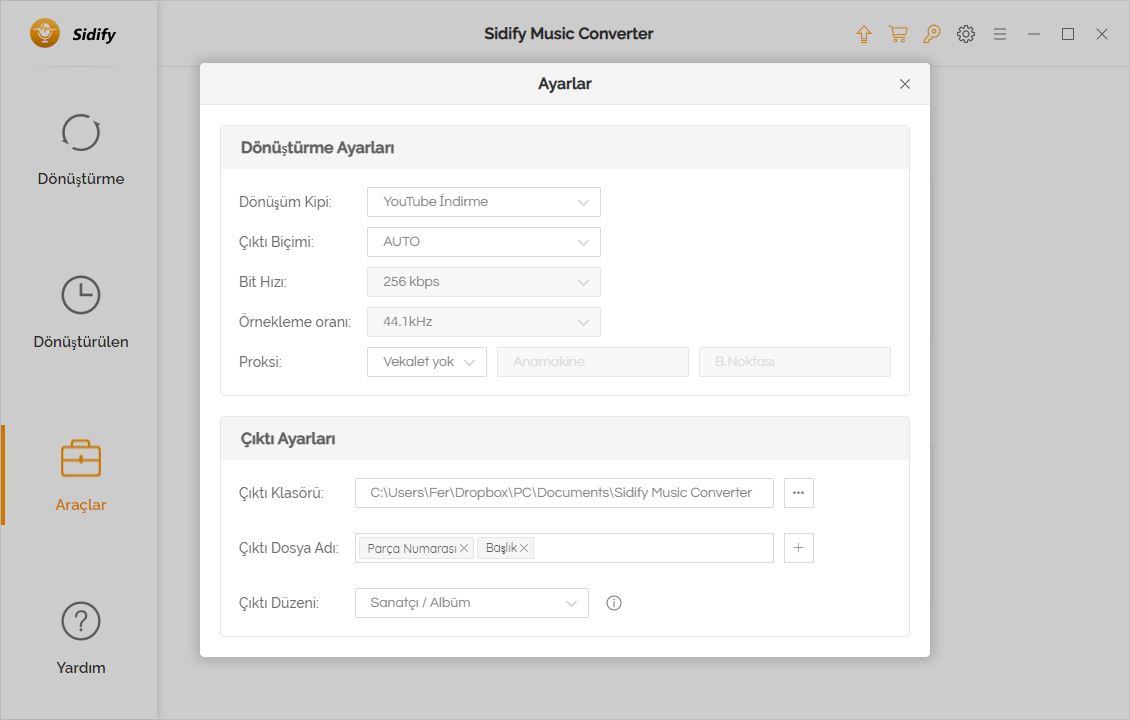
Task: Expand the Dönüşüm Kipi dropdown
Action: pos(484,202)
